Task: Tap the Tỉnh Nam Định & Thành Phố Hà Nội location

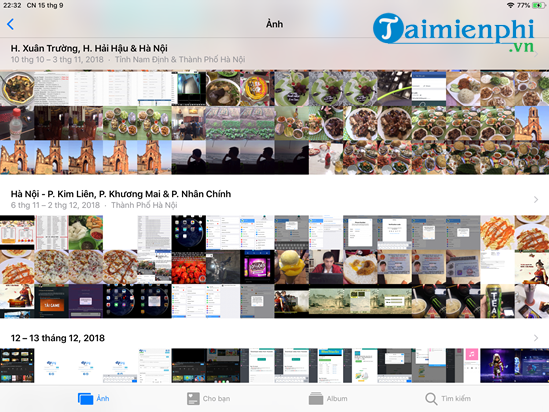Action: pyautogui.click(x=180, y=60)
